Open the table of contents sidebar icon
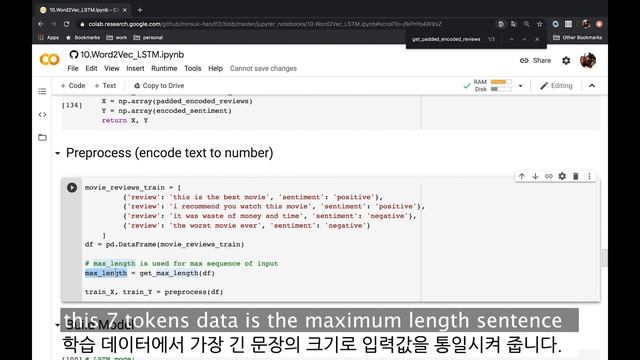 [x=42, y=91]
